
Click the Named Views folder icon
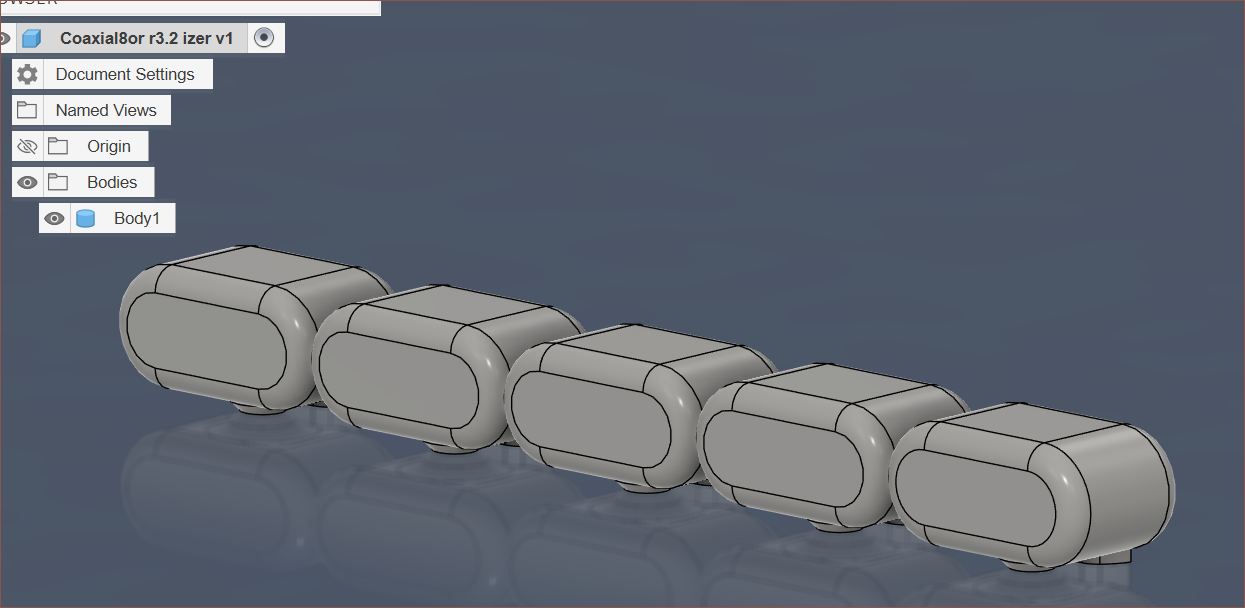[x=28, y=110]
